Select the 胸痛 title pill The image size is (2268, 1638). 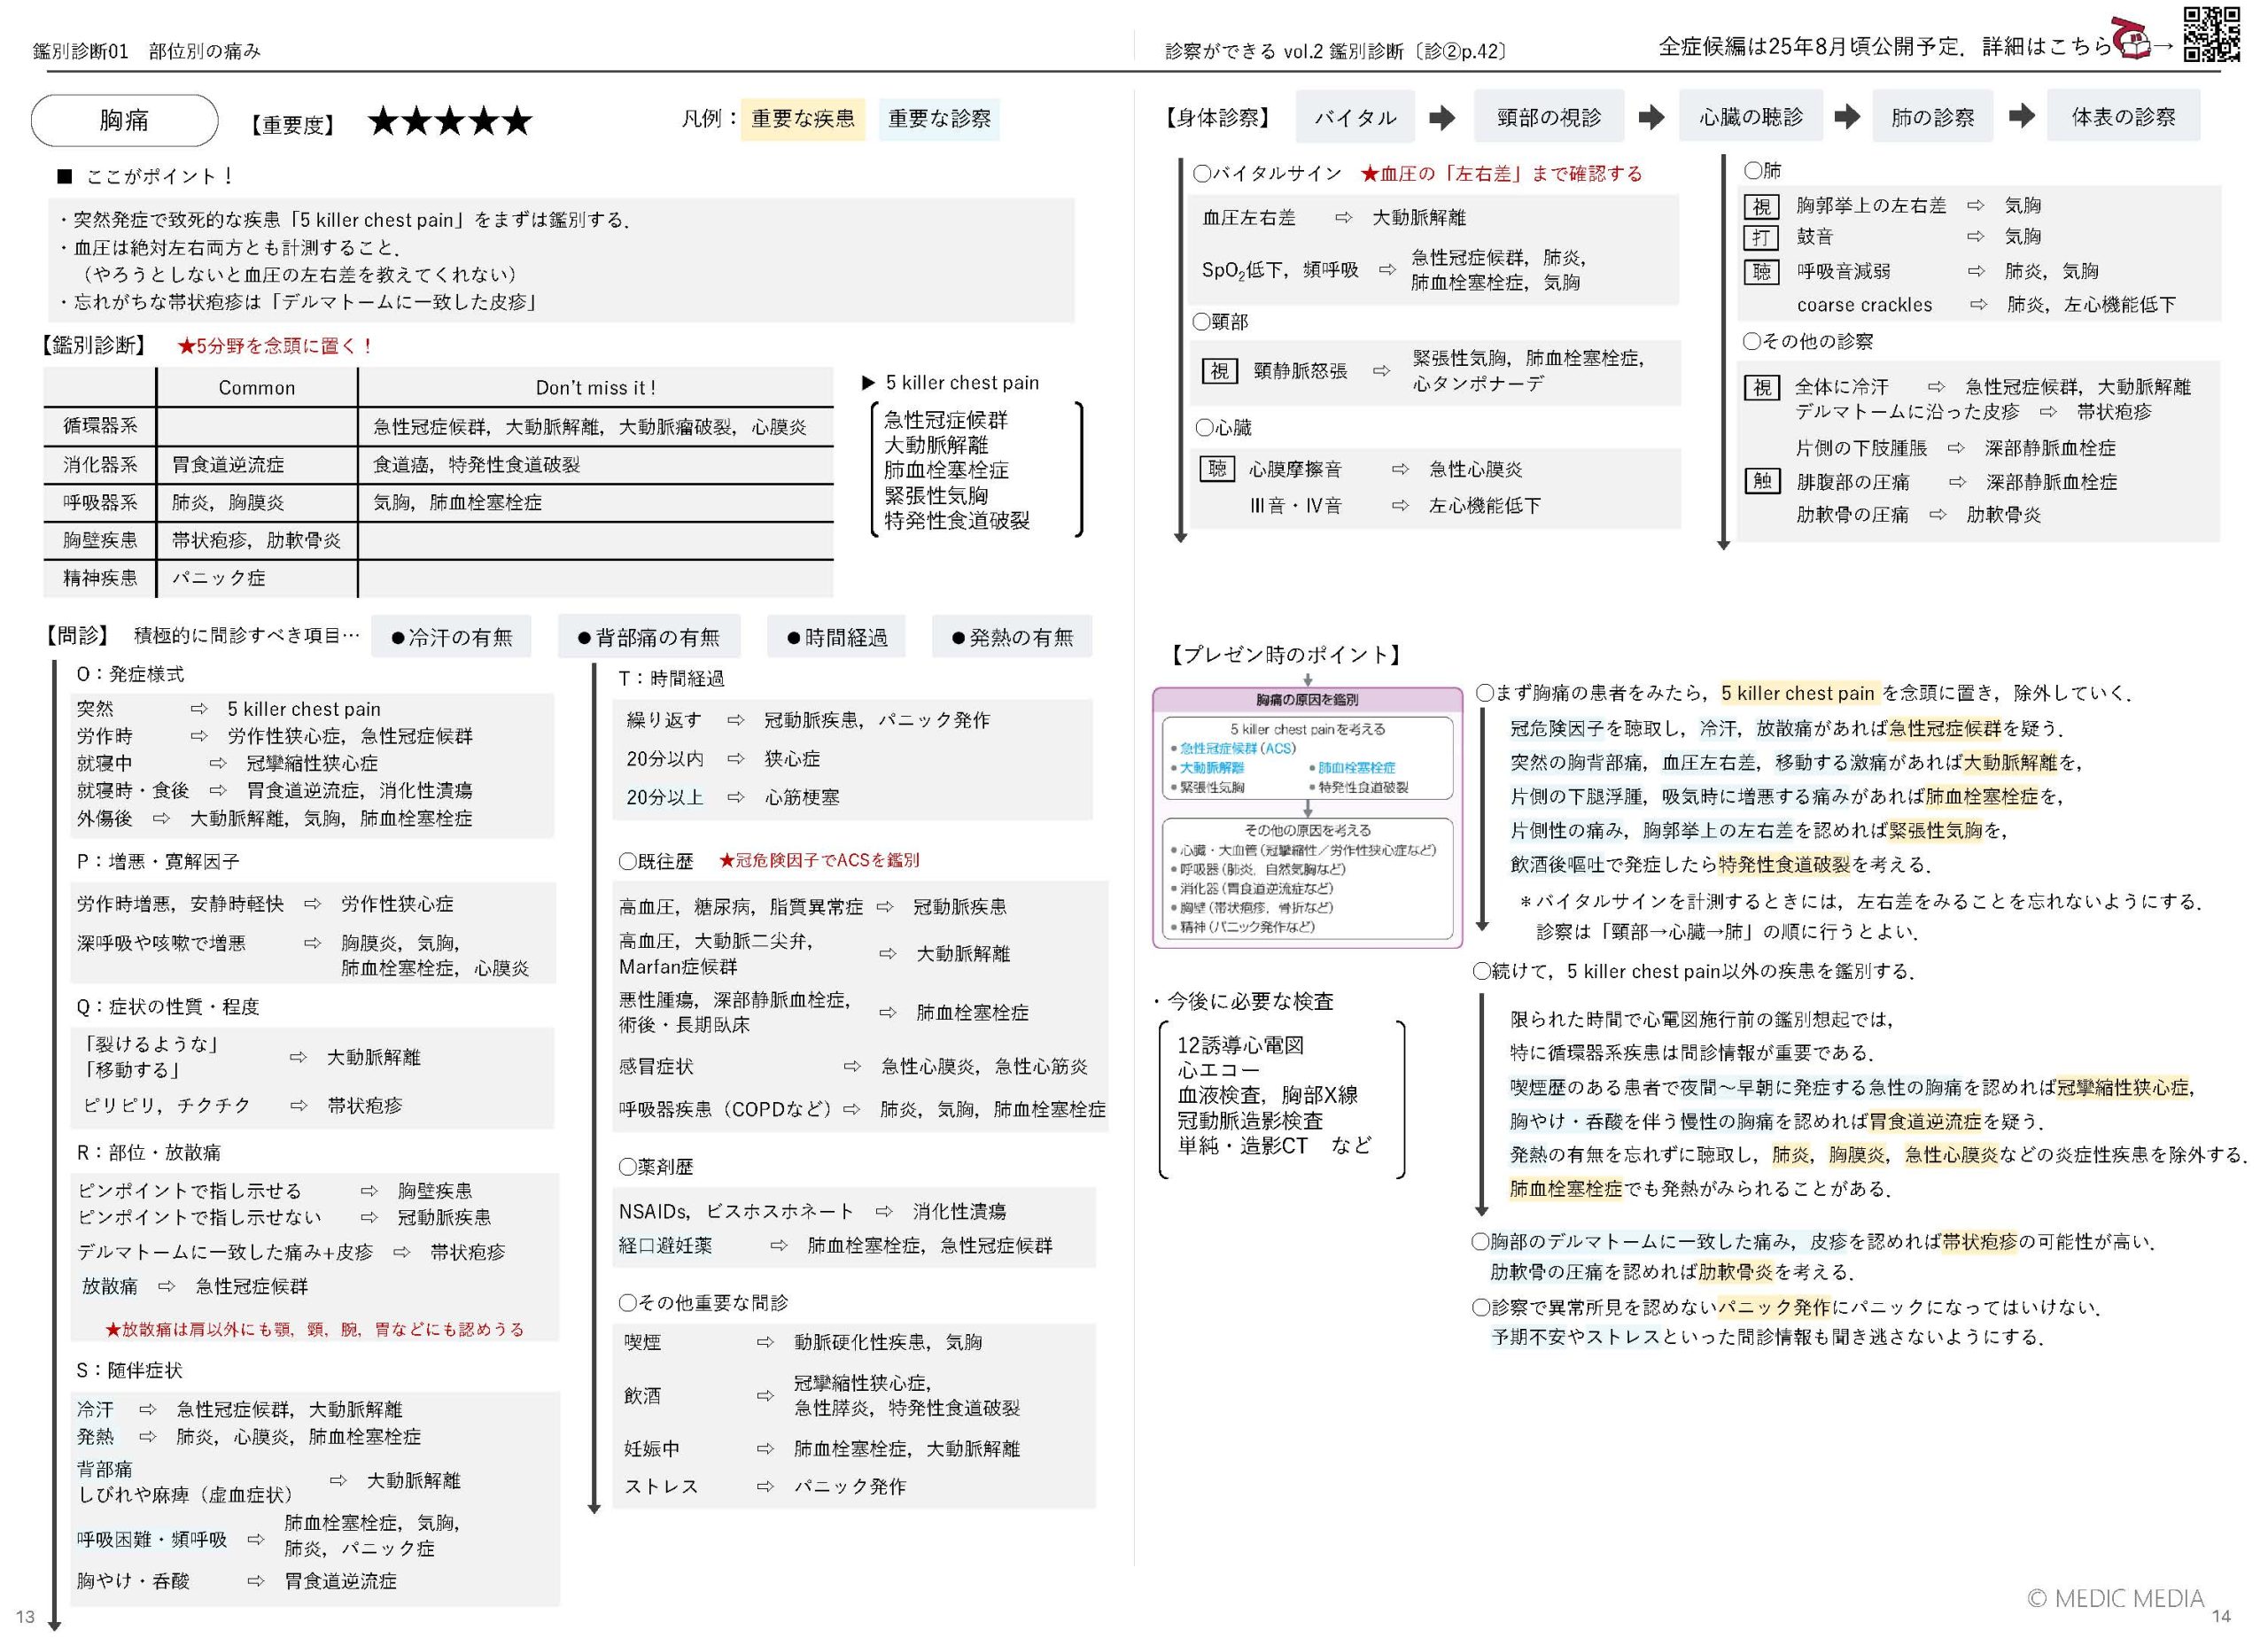(124, 120)
